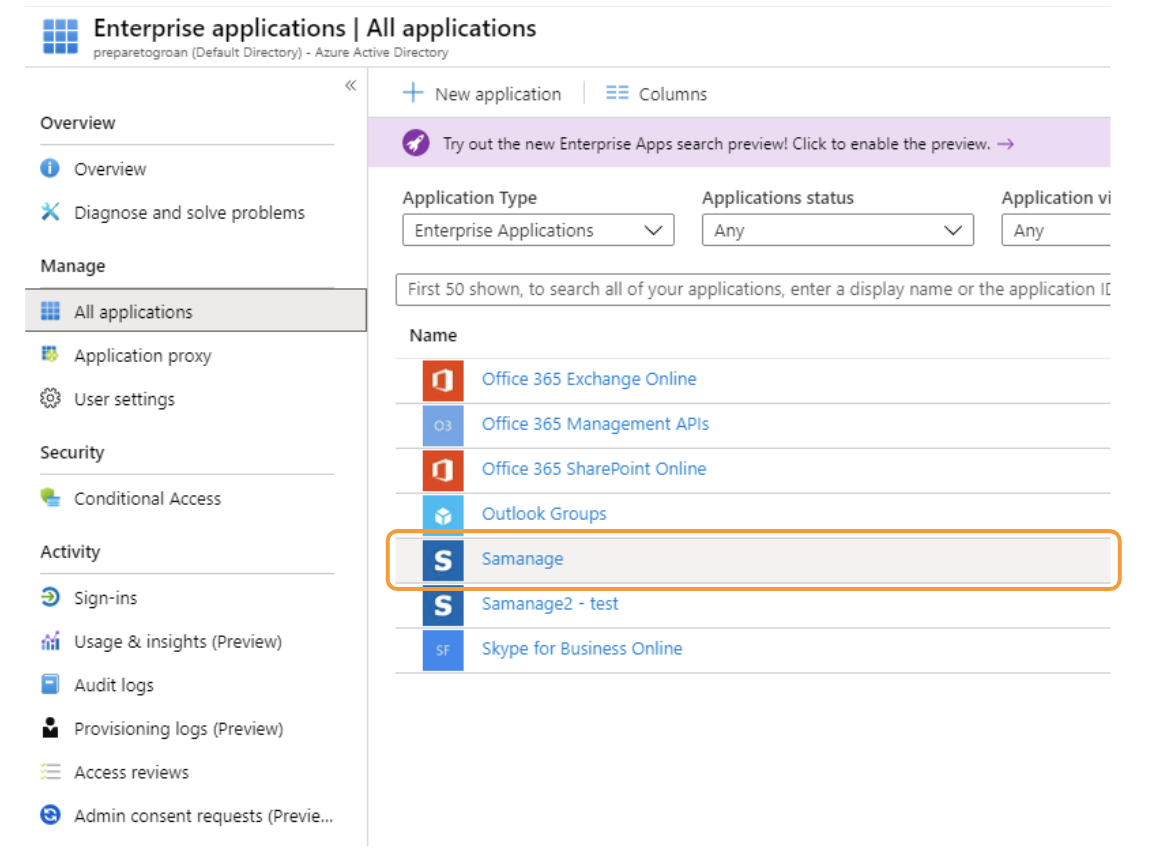Click the Usage & insights chart icon
The width and height of the screenshot is (1166, 848).
tap(50, 640)
